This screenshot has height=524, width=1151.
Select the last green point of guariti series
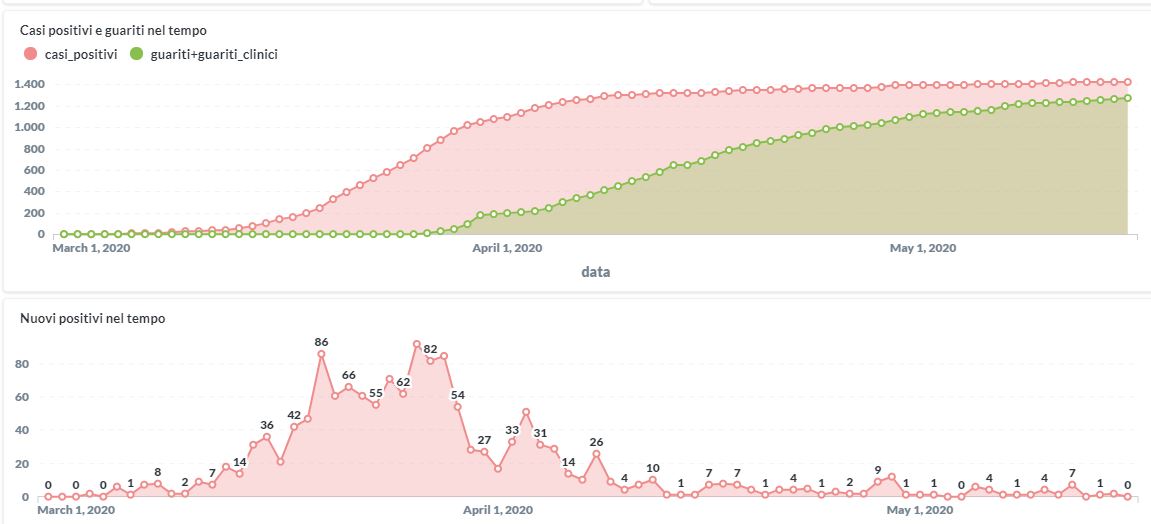click(x=1127, y=98)
